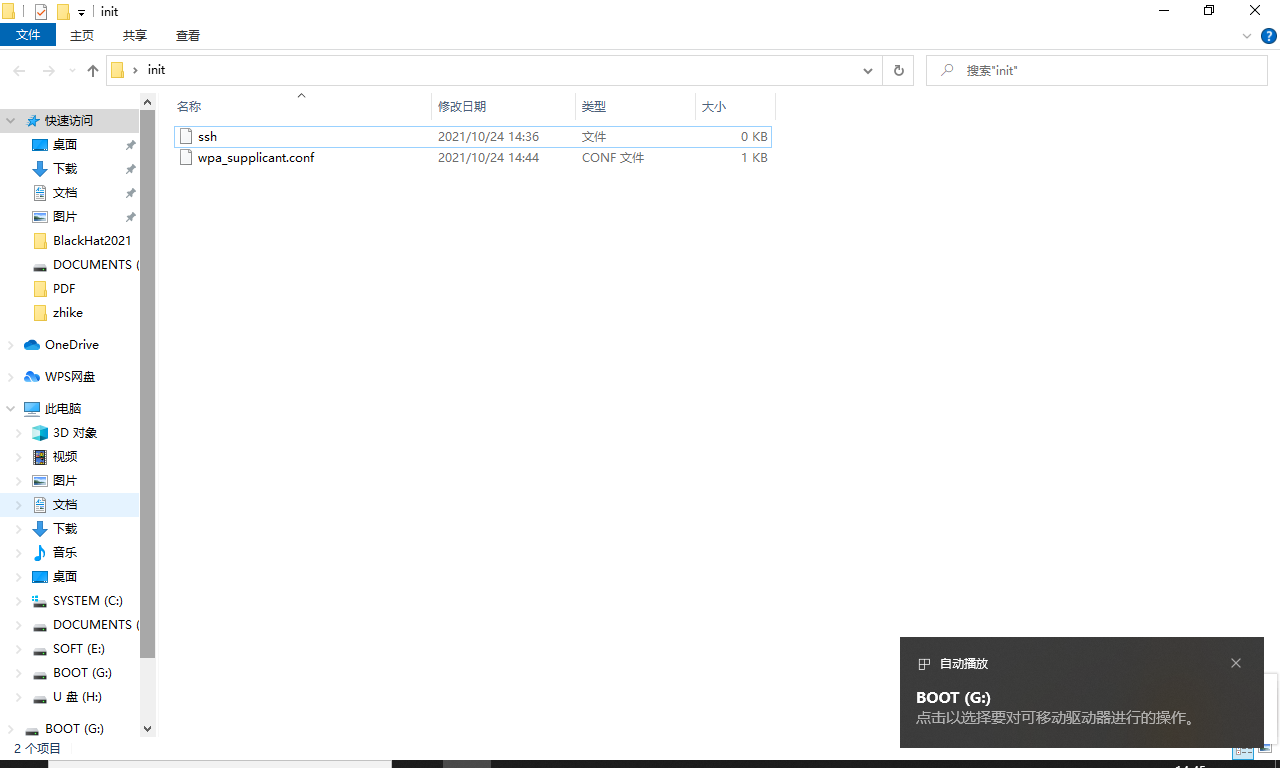Click the "CONF 文件" type cell

[613, 157]
